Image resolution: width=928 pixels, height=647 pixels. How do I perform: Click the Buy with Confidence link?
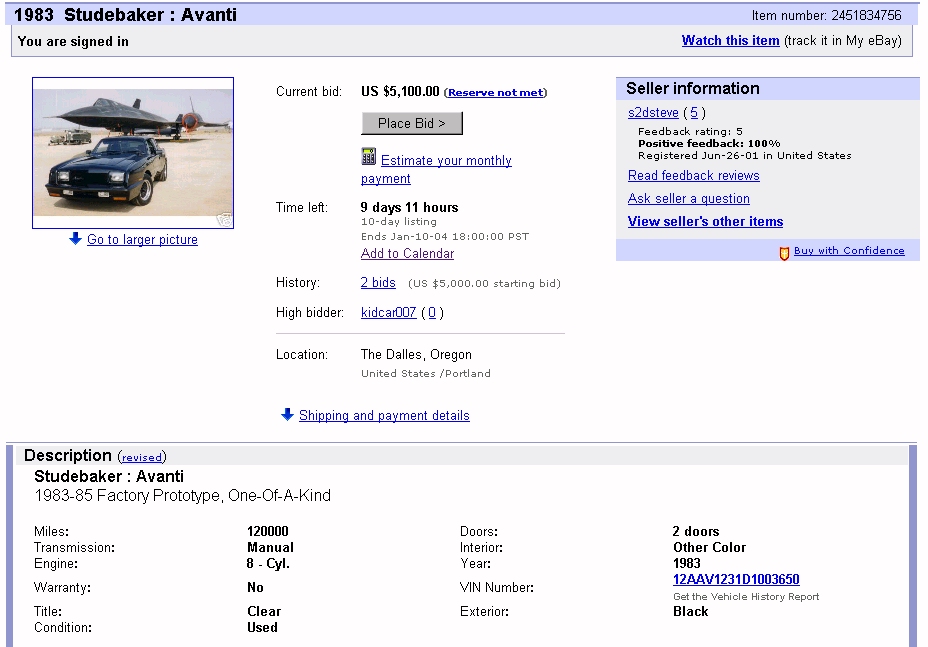[849, 250]
